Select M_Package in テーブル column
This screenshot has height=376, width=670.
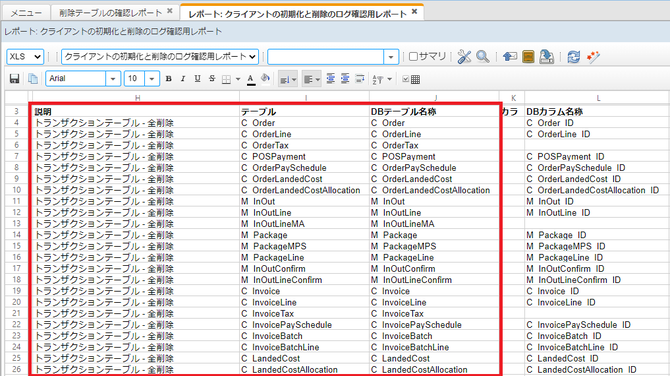[x=304, y=235]
